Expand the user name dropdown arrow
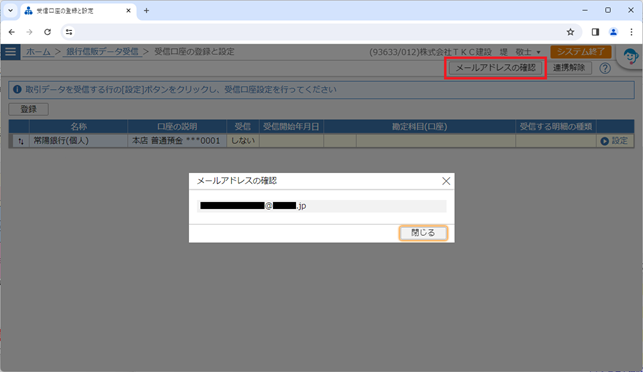643x372 pixels. [x=538, y=52]
